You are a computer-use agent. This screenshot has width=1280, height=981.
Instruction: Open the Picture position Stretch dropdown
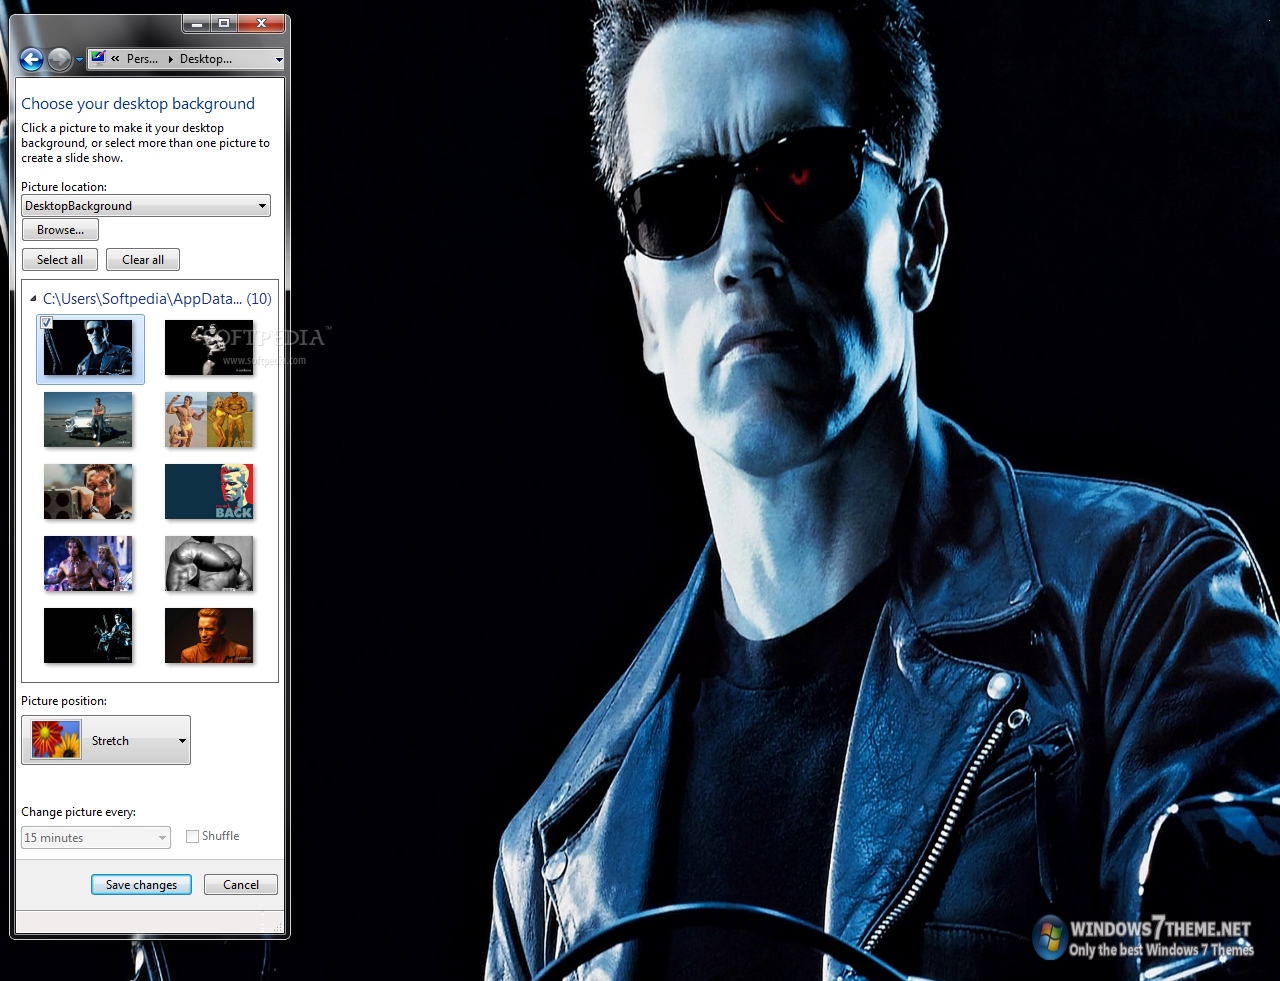pos(106,741)
